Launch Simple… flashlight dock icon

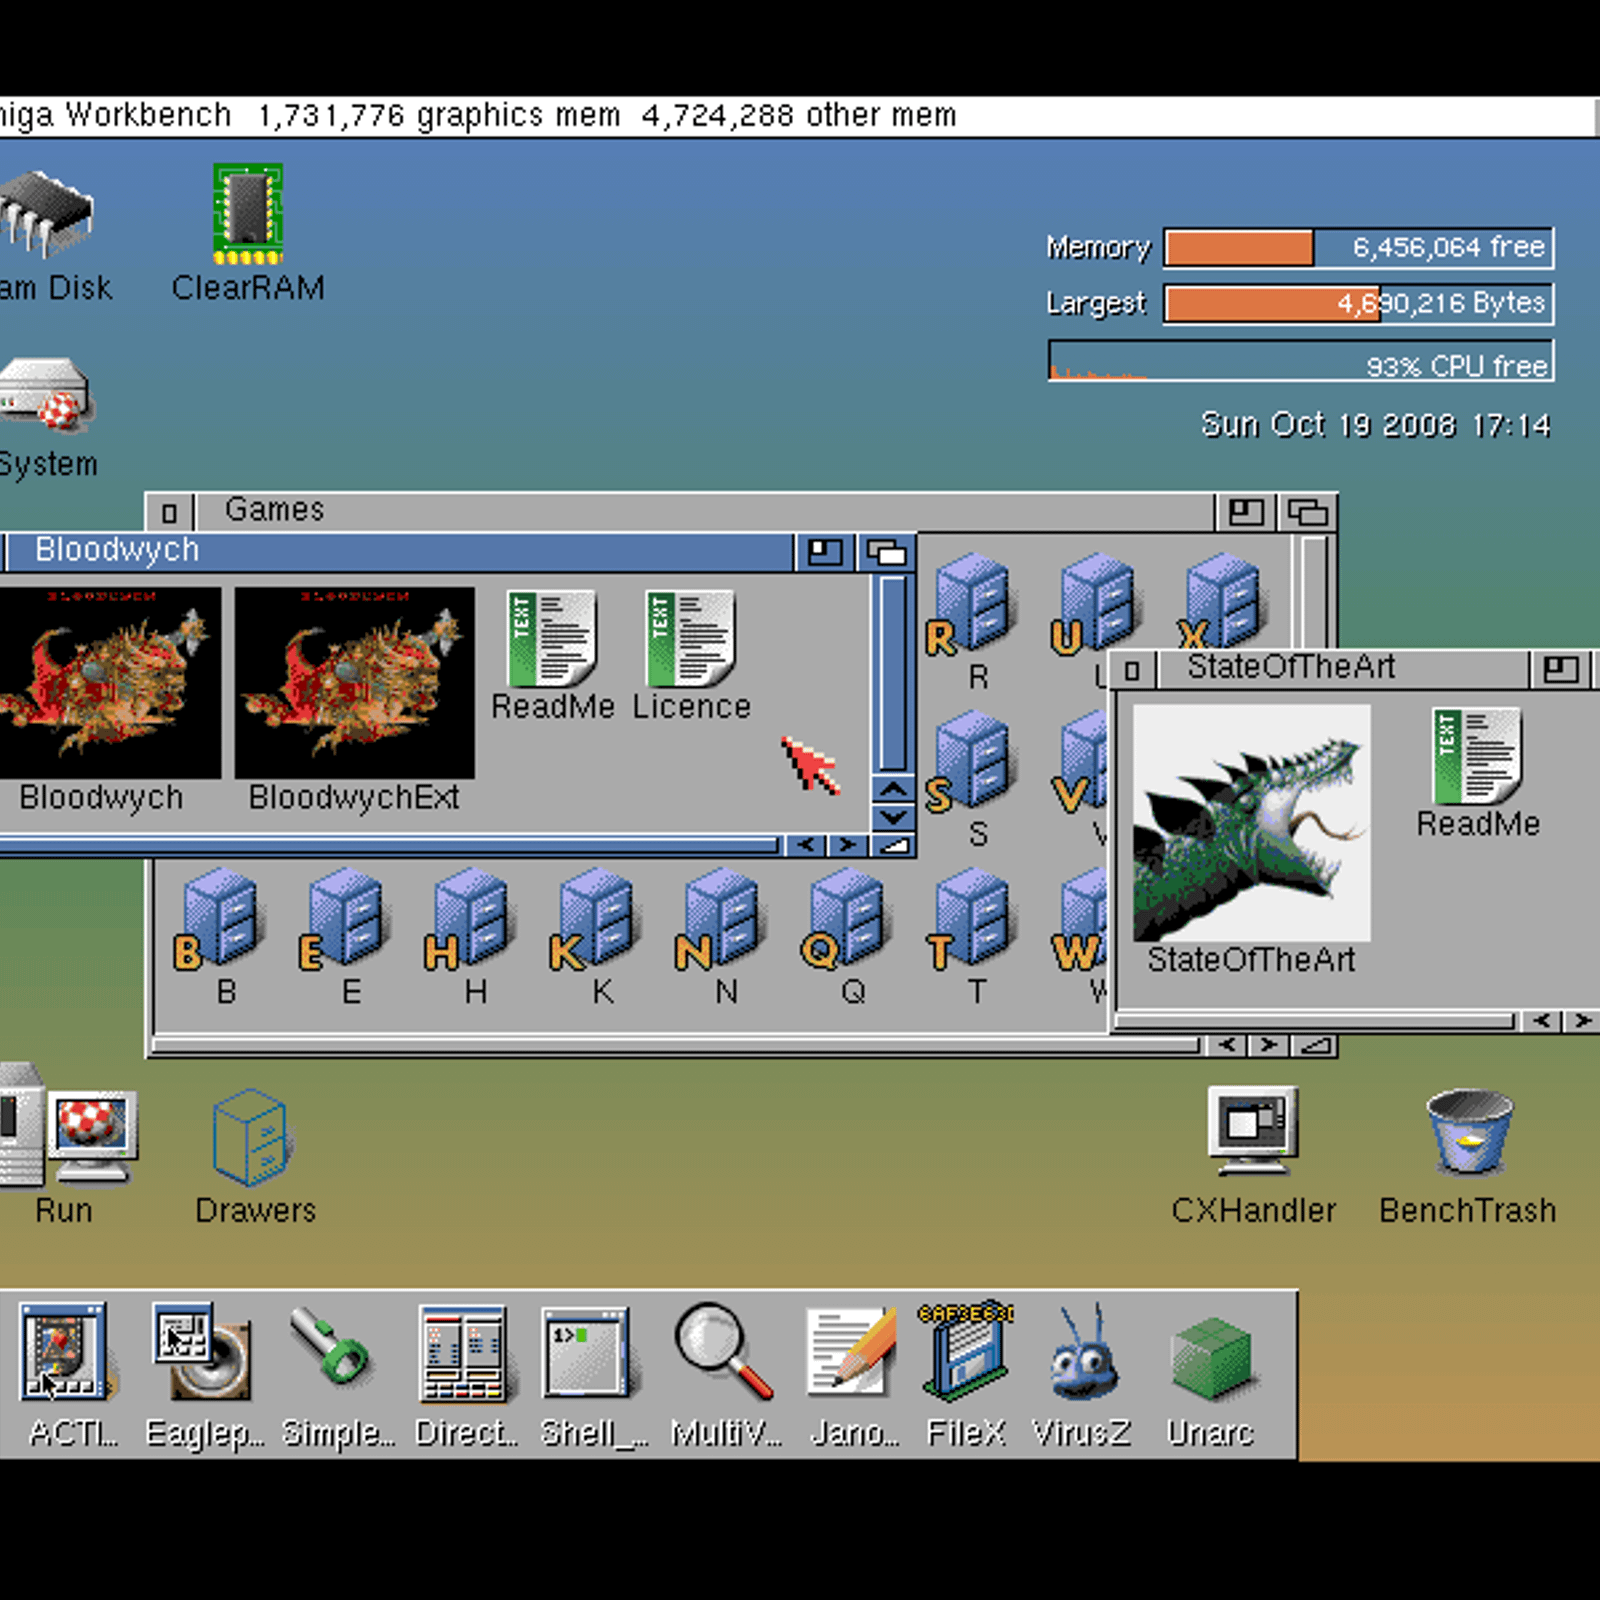coord(329,1349)
